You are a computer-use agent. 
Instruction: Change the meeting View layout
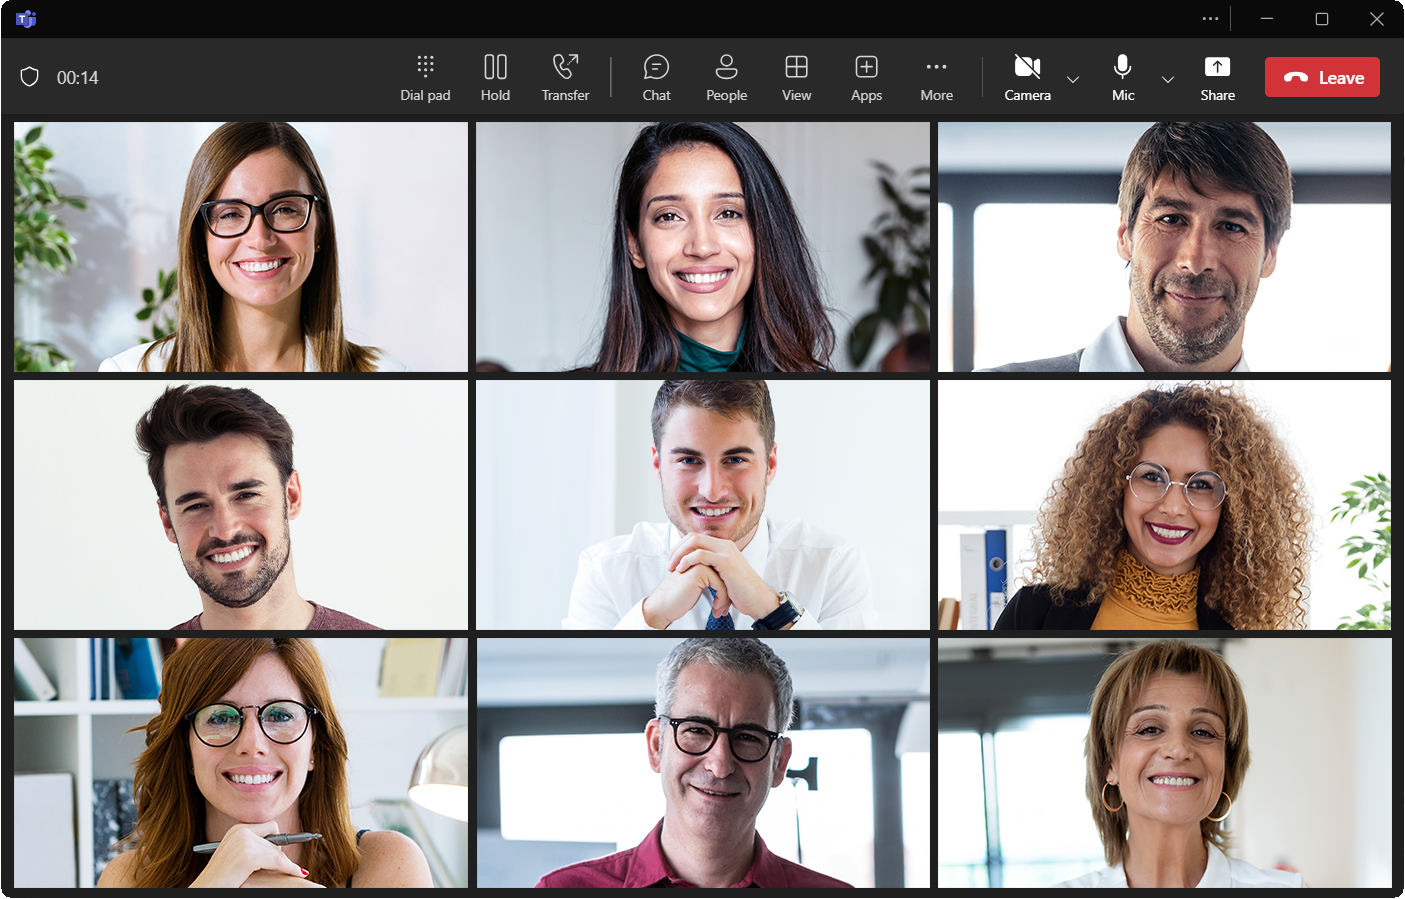point(796,78)
